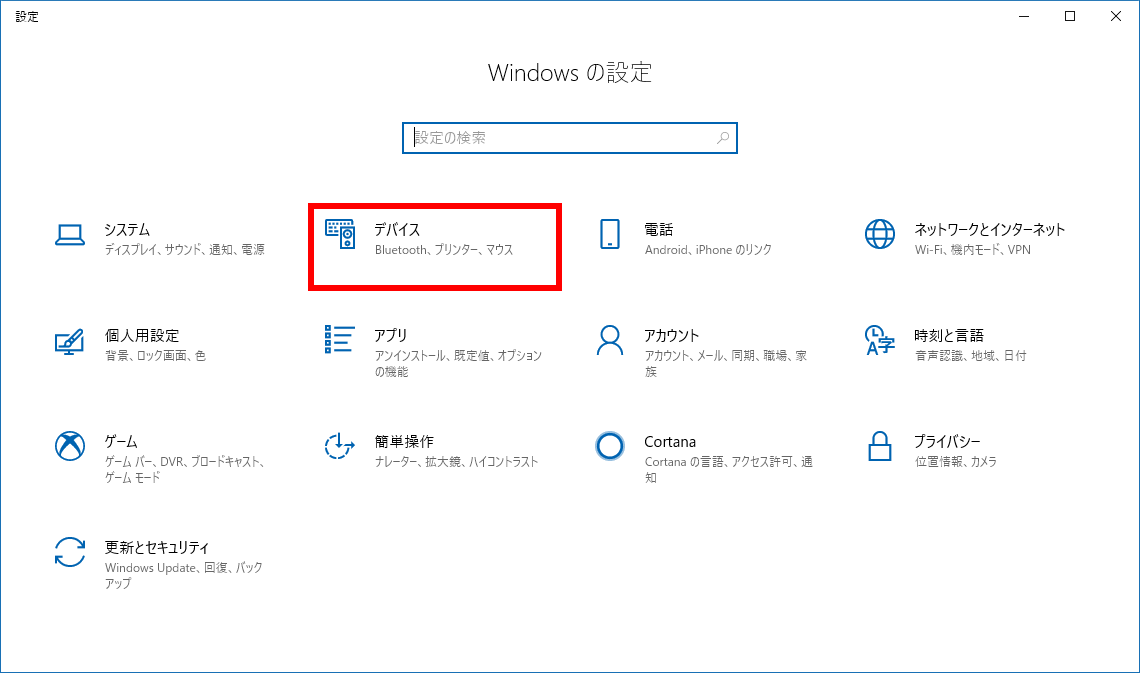The width and height of the screenshot is (1140, 673).
Task: Maximize the 設定 window
Action: (1070, 16)
